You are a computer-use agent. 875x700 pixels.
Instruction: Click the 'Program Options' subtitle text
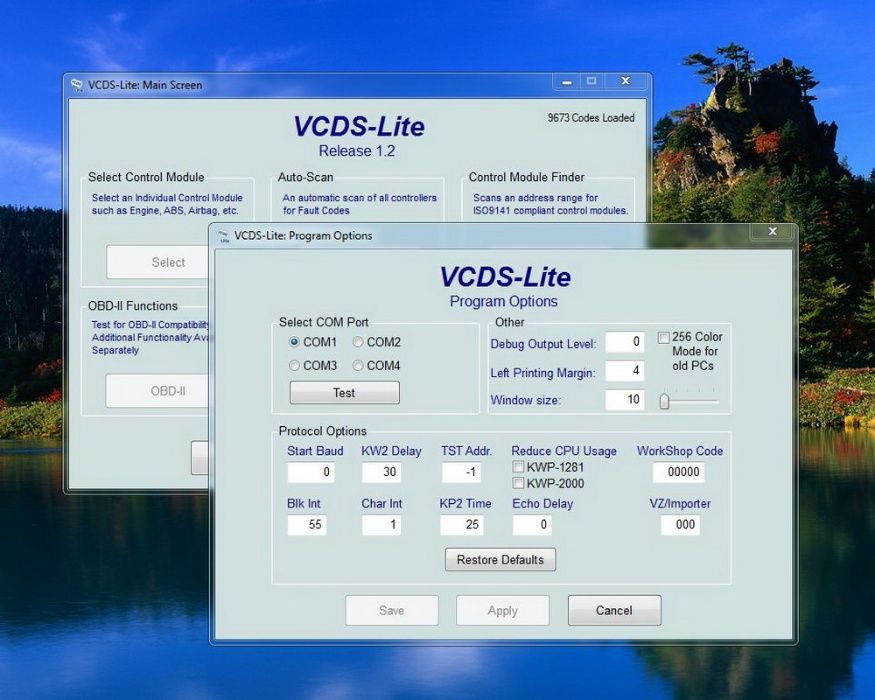coord(503,301)
